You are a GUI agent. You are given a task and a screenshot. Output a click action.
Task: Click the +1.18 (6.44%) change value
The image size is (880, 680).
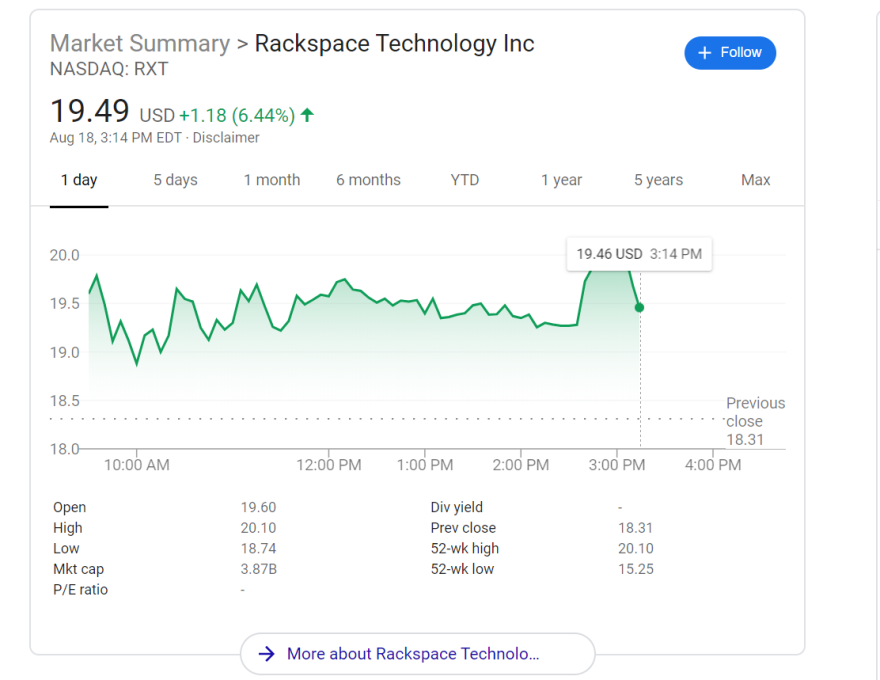[237, 116]
